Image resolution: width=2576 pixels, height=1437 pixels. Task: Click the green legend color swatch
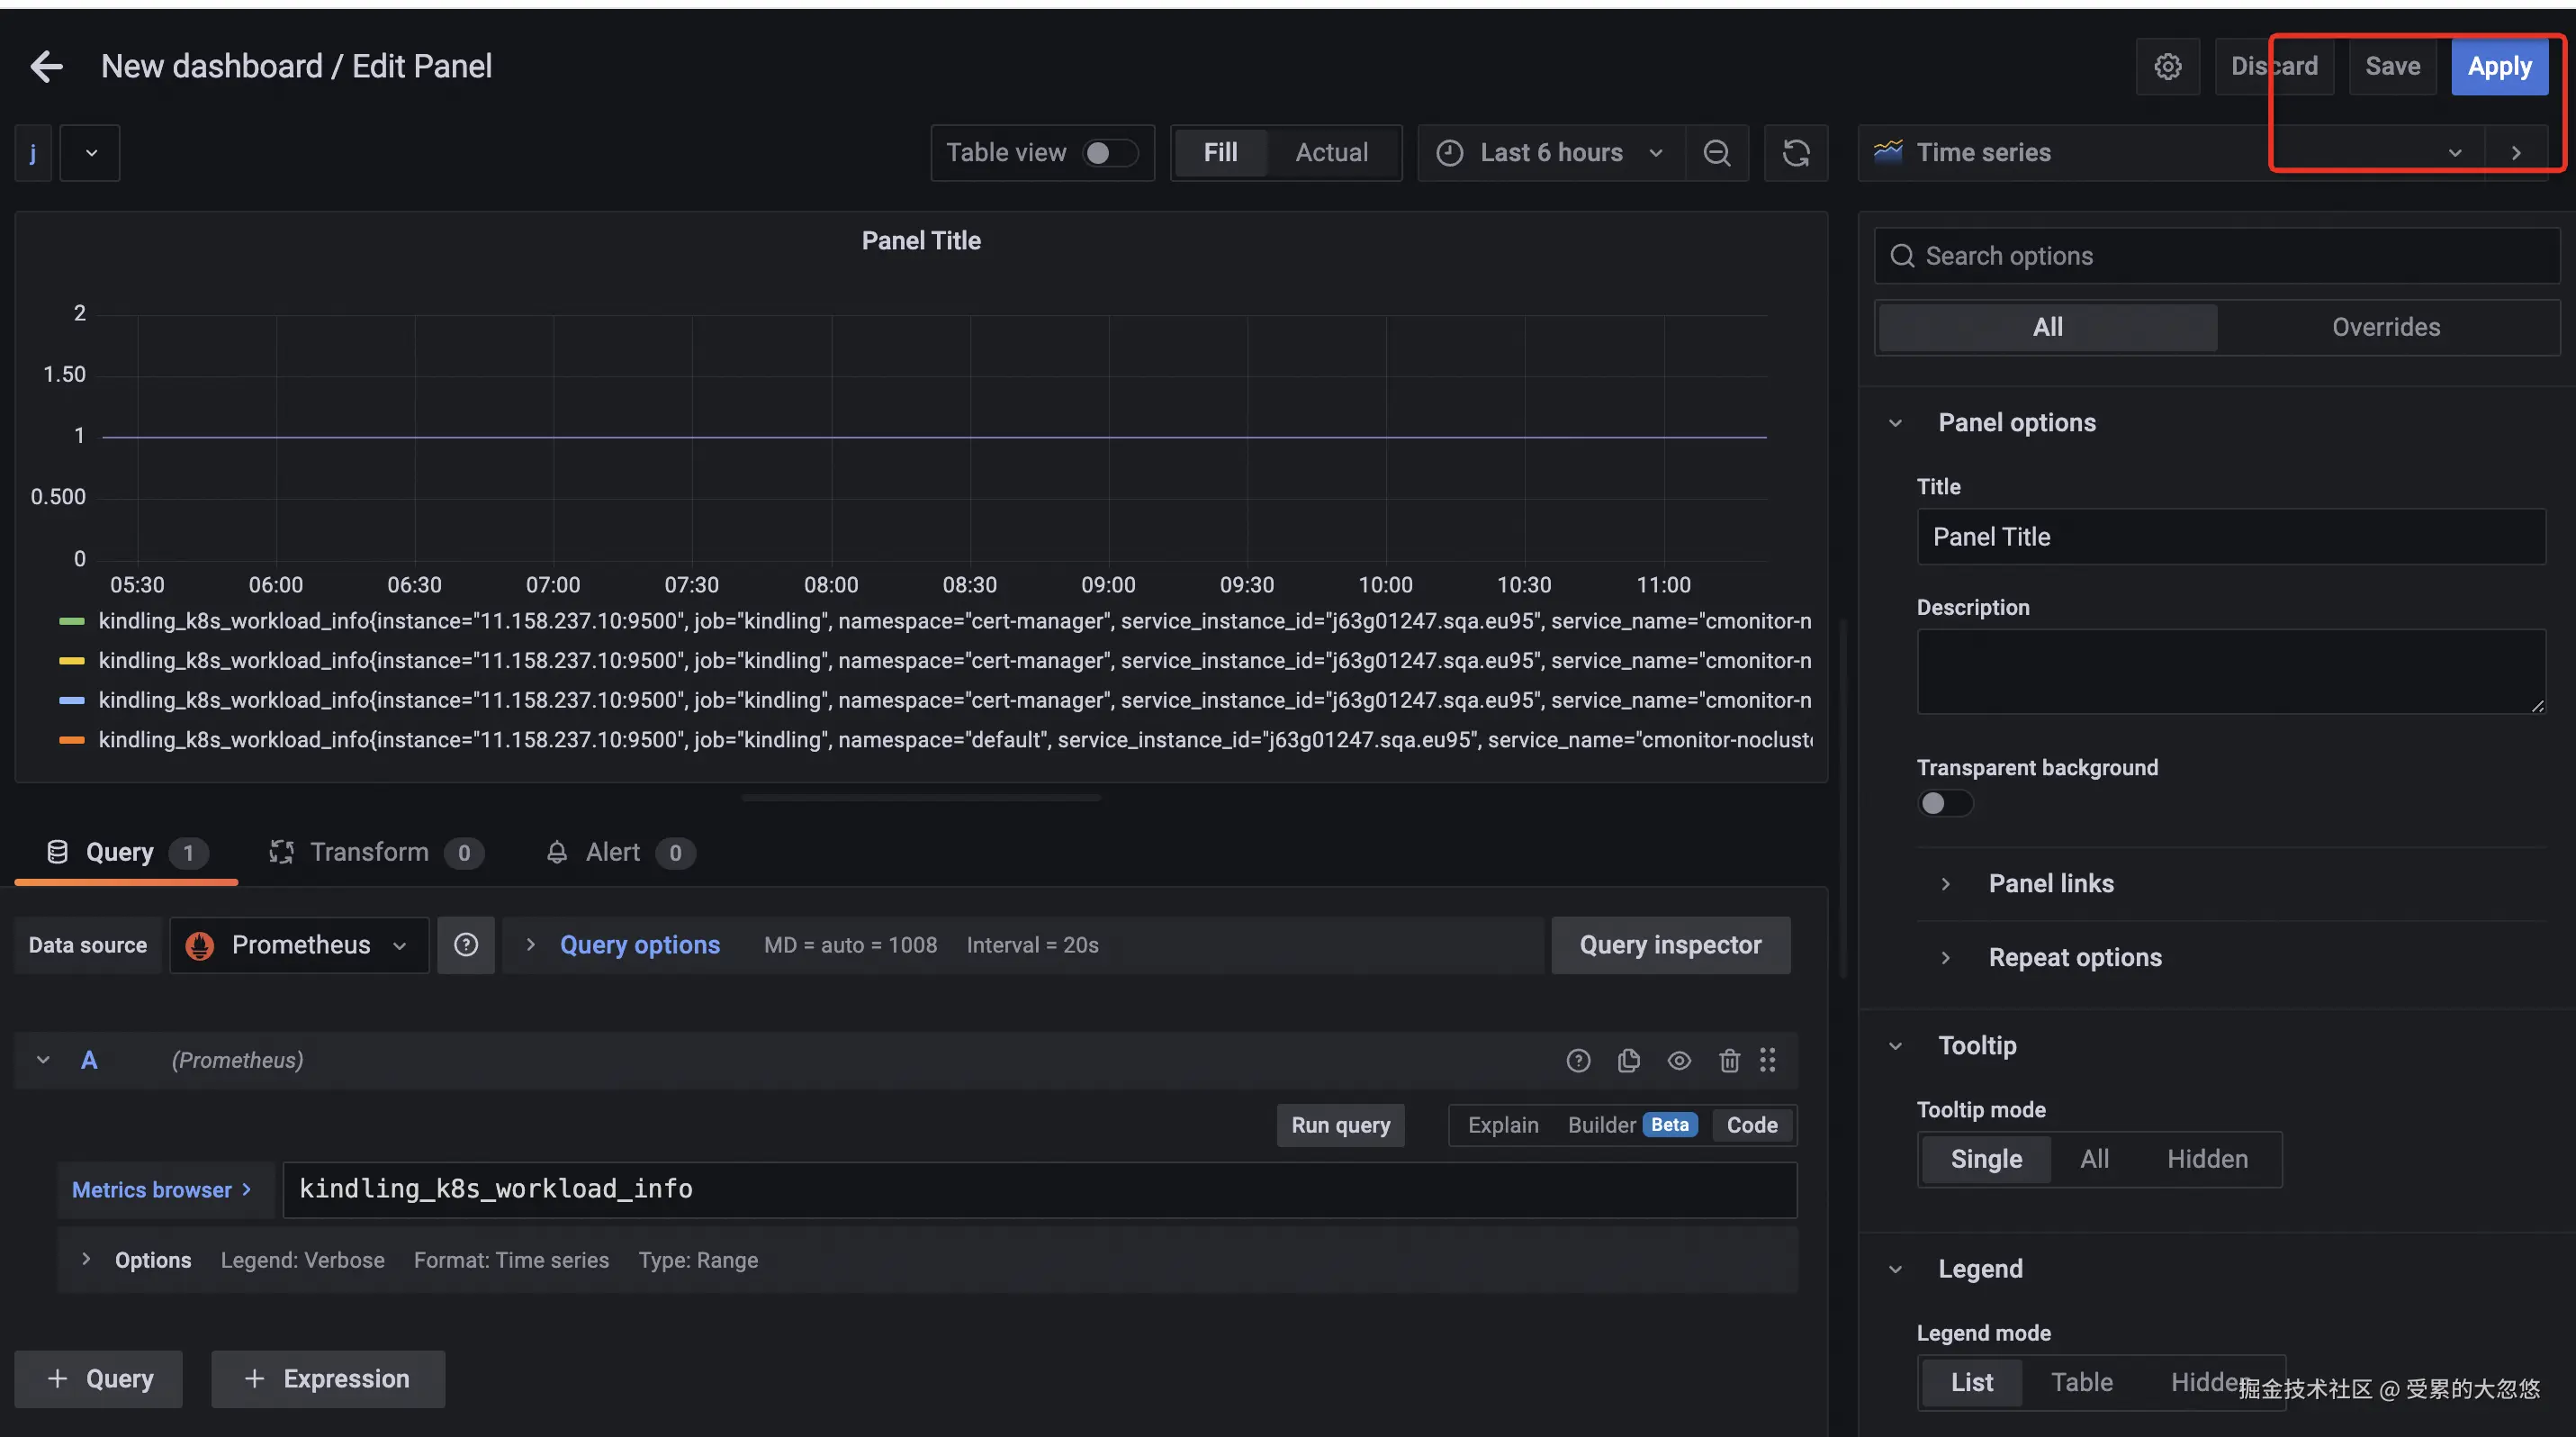[x=71, y=621]
